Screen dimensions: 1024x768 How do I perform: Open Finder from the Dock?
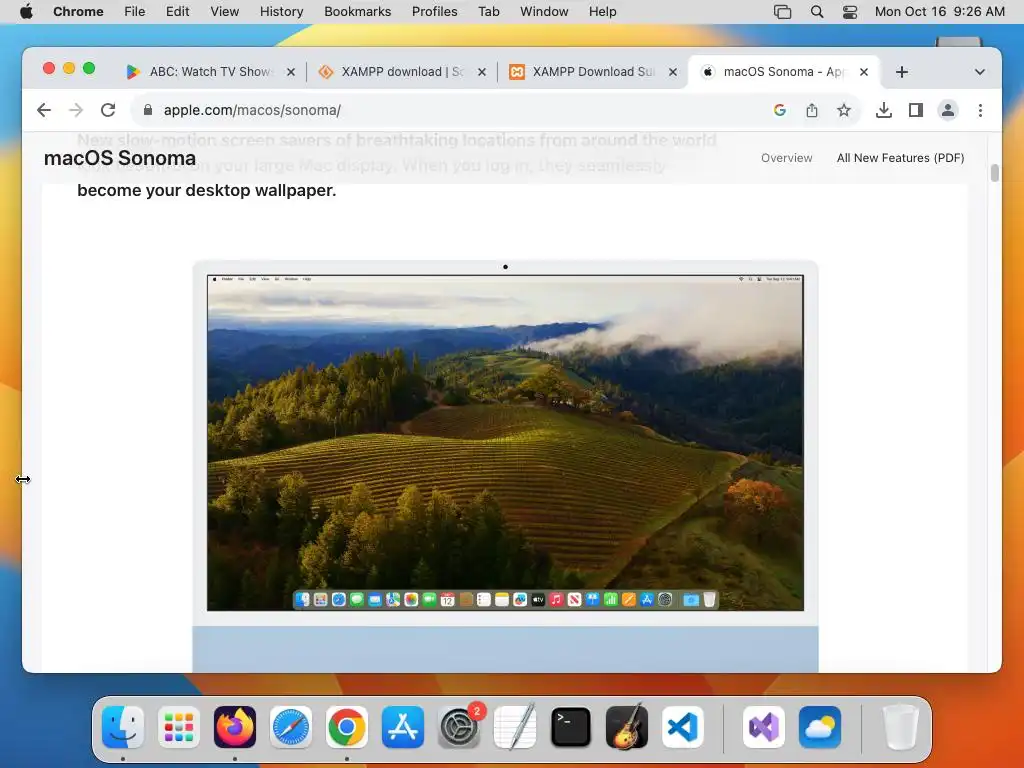[x=123, y=727]
